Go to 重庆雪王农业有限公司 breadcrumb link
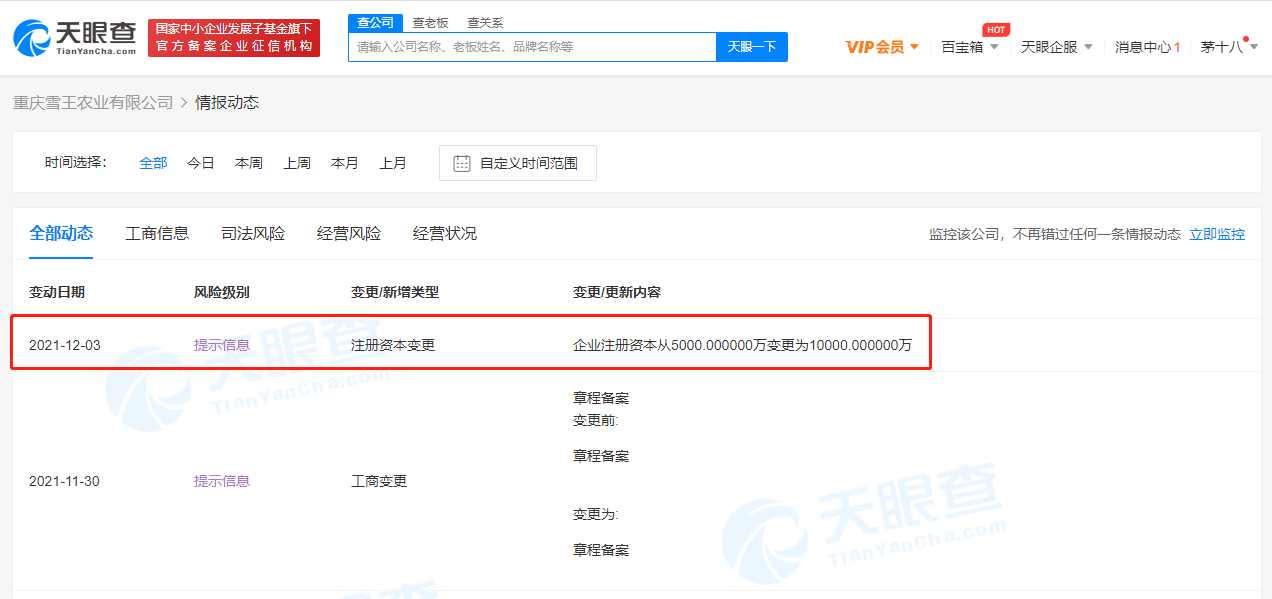Image resolution: width=1272 pixels, height=599 pixels. point(93,103)
